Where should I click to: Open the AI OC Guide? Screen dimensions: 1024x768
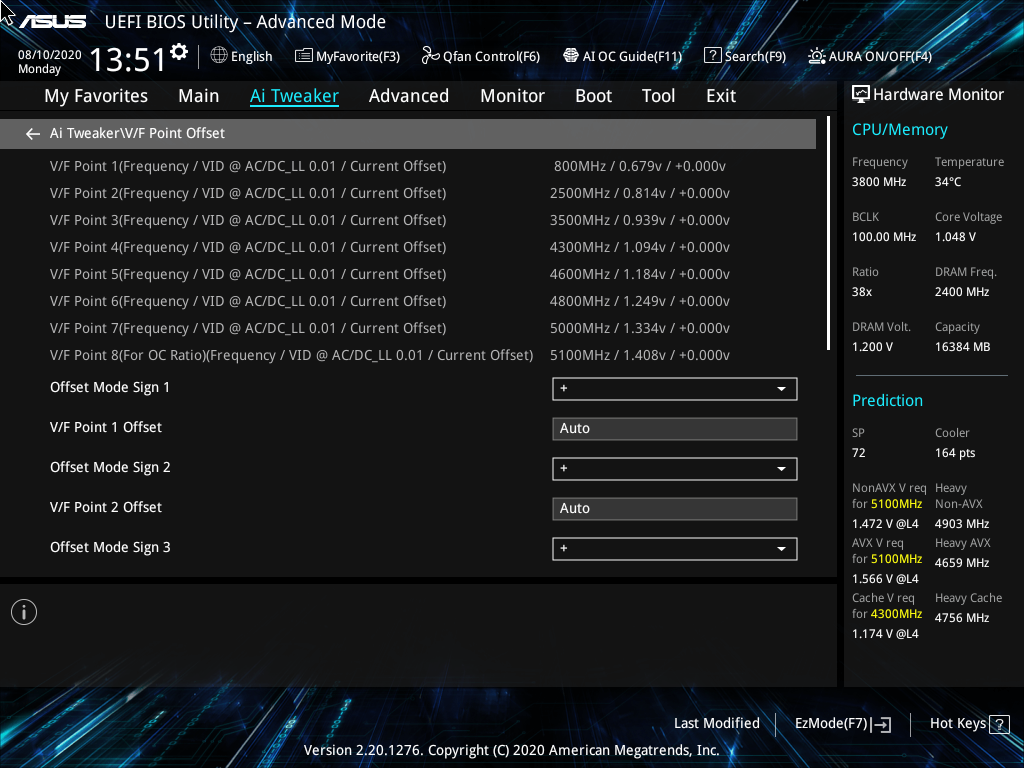(x=623, y=56)
